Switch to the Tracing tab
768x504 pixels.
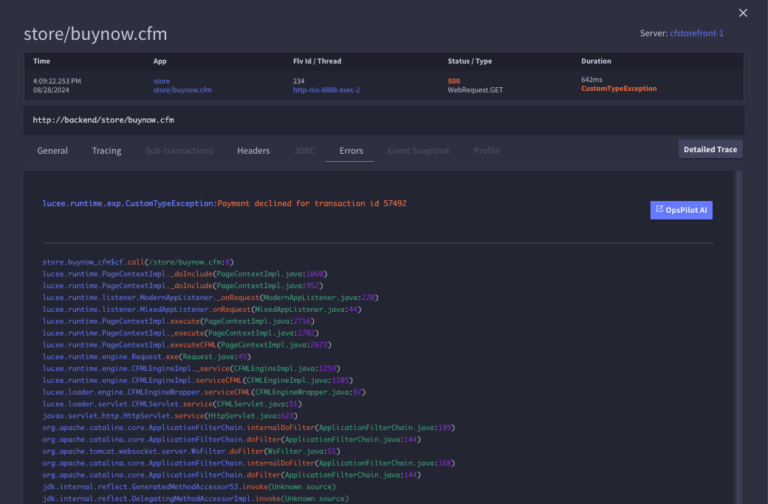pos(106,151)
